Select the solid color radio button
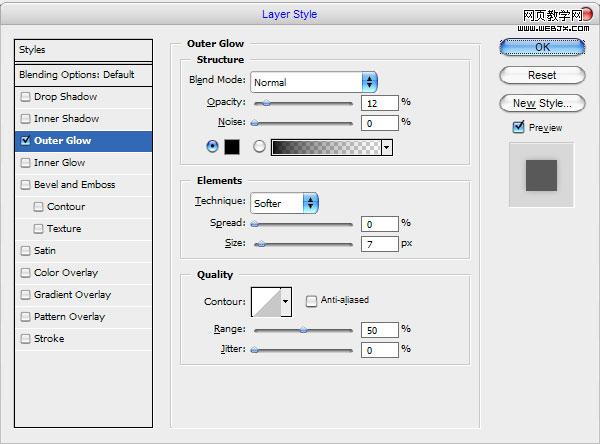The image size is (600, 444). tap(211, 146)
